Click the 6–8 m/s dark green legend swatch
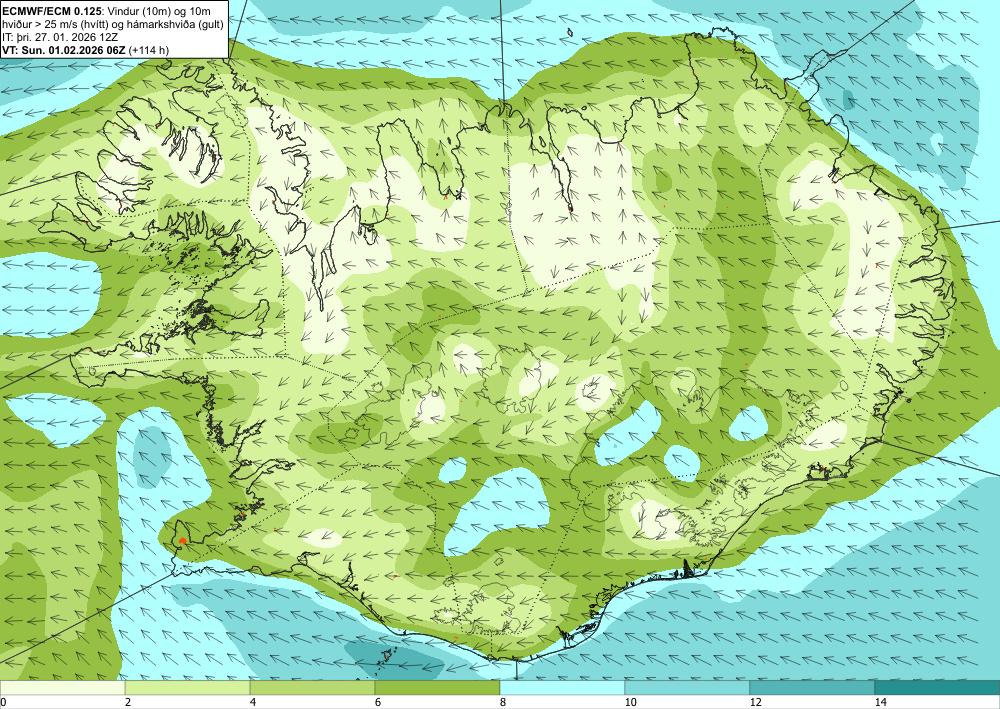Image resolution: width=1000 pixels, height=709 pixels. coord(438,688)
